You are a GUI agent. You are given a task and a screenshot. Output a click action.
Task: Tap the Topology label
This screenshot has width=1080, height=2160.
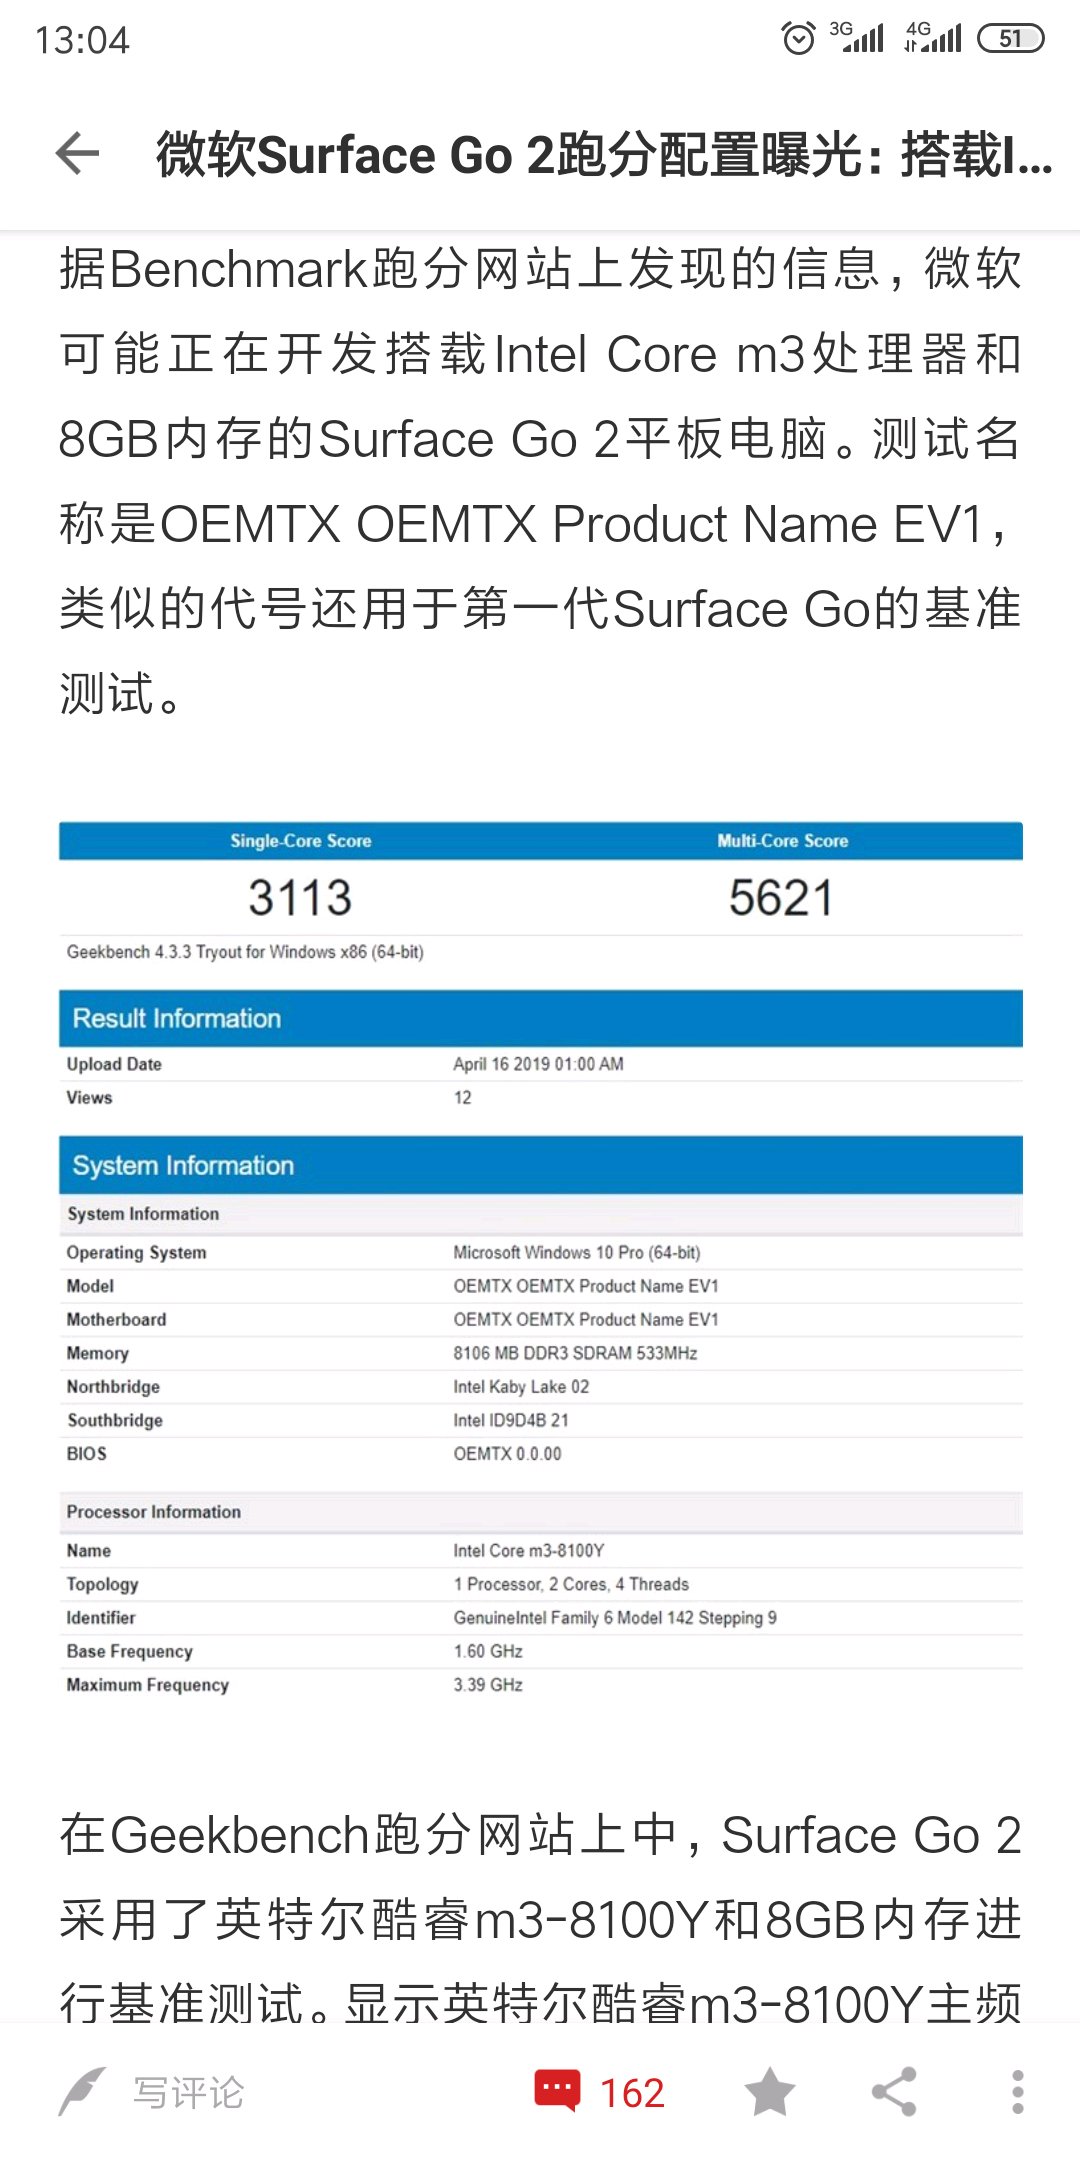(102, 1584)
